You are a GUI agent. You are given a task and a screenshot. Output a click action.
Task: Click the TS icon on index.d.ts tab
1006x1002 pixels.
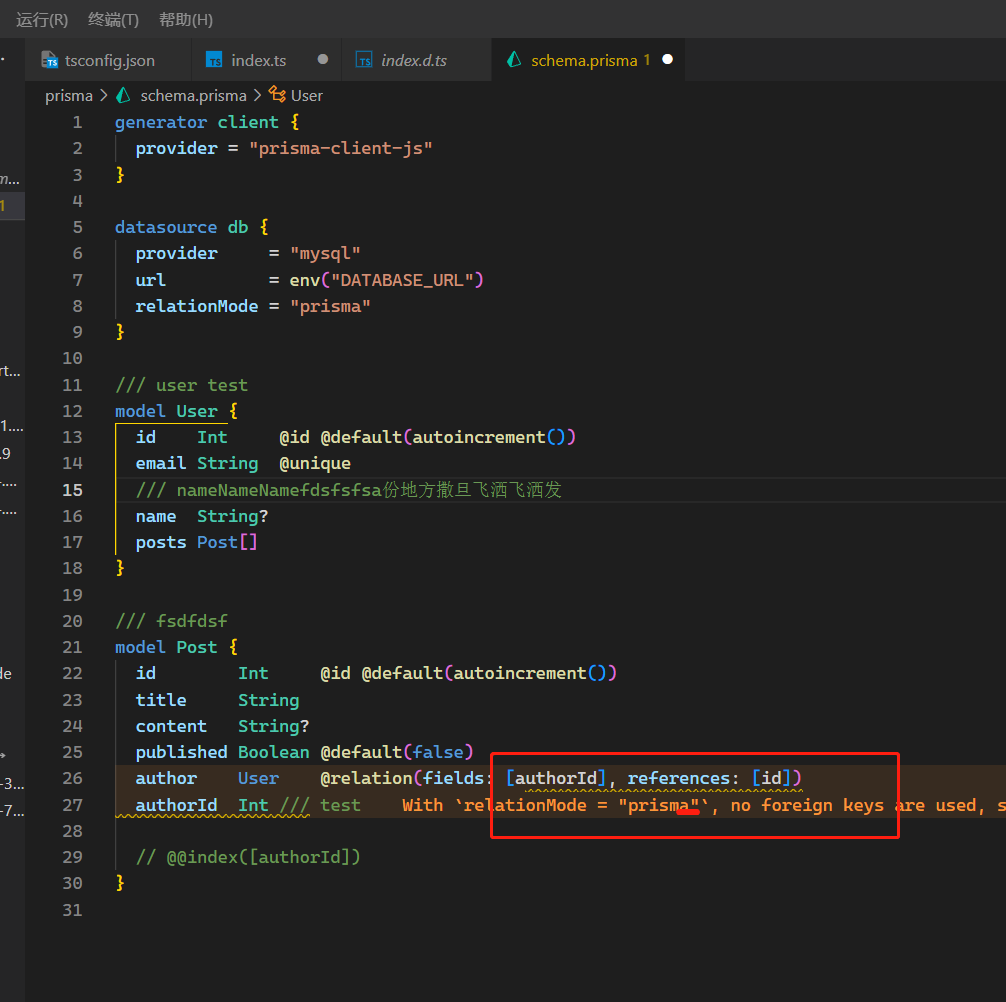coord(364,60)
